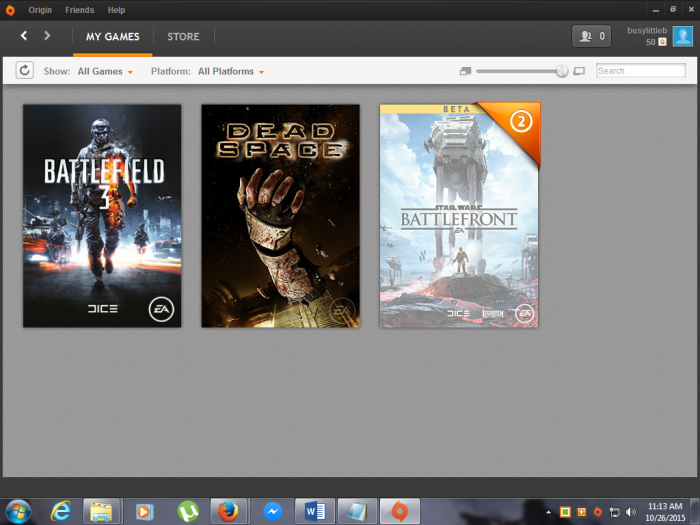
Task: Open the media player taskbar icon
Action: point(144,512)
